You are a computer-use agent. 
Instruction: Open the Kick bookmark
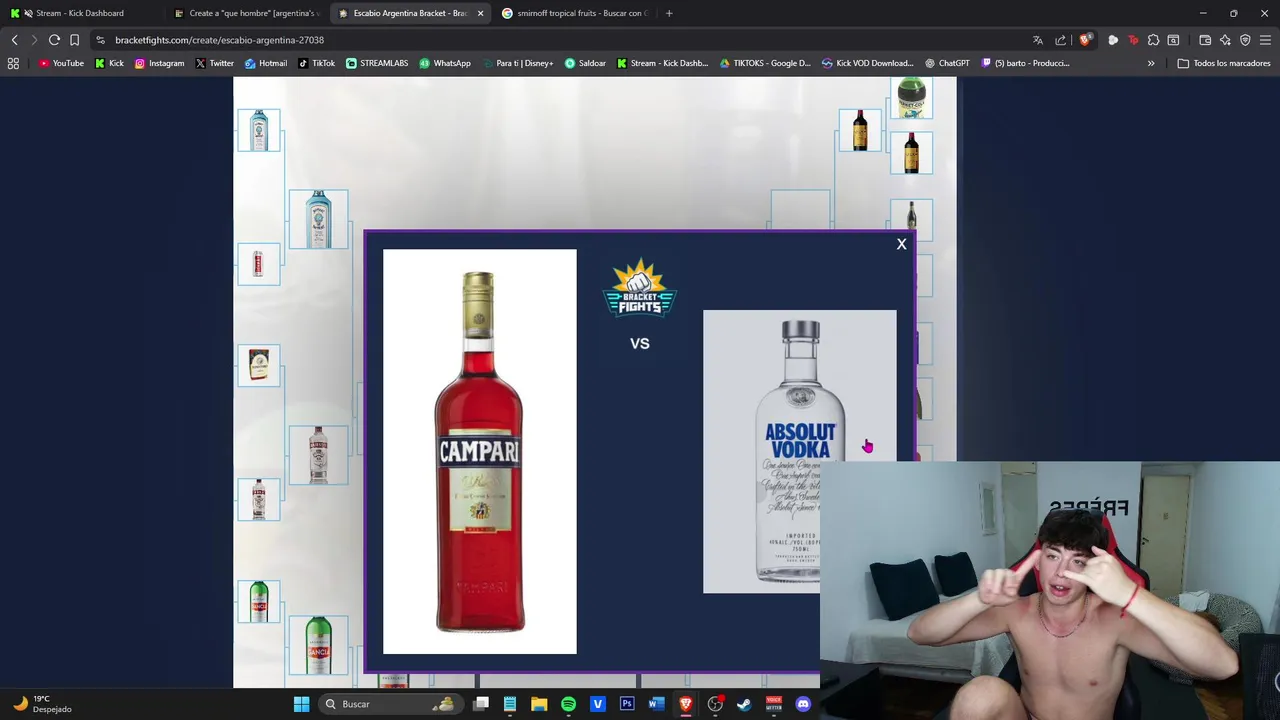(109, 63)
